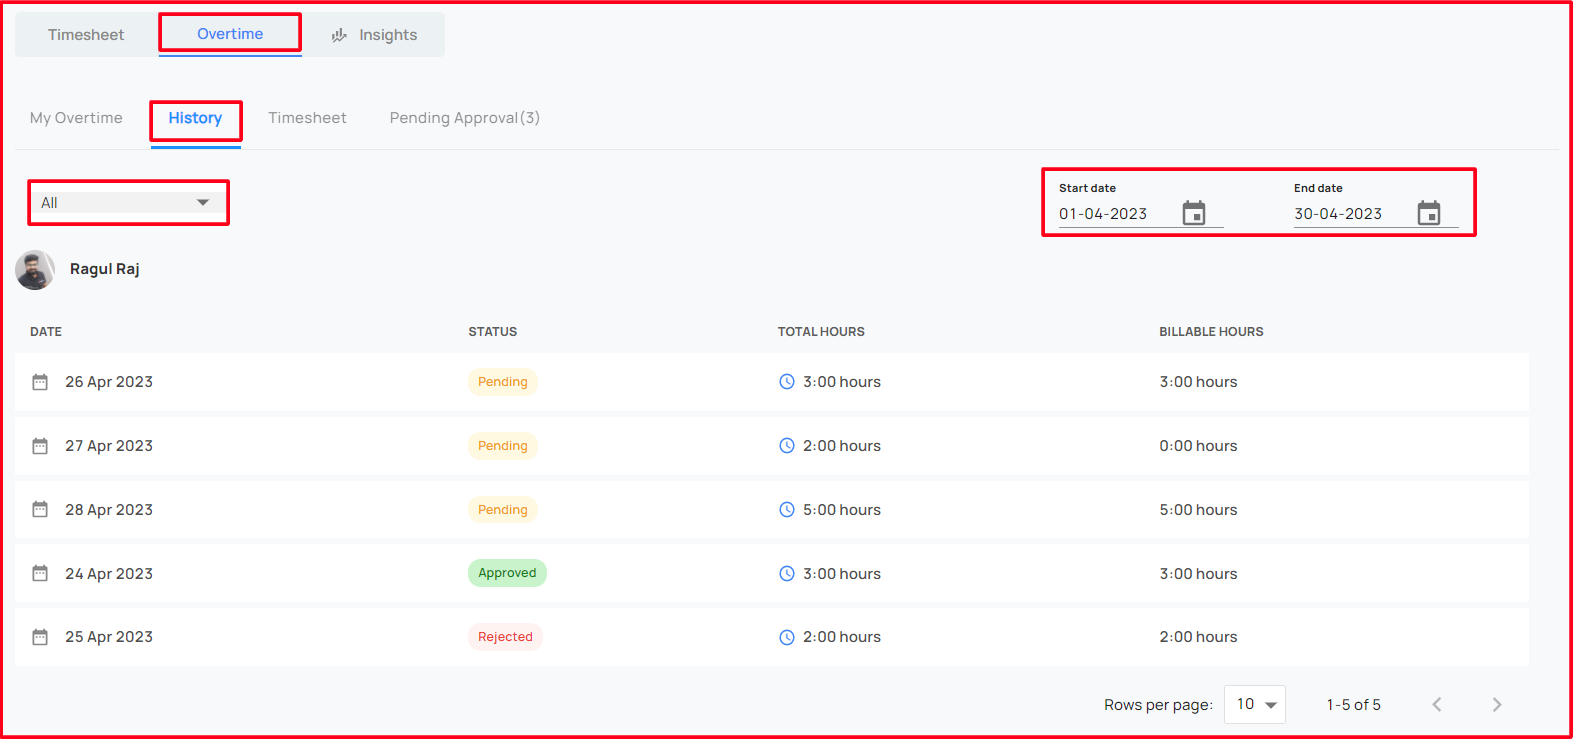1574x739 pixels.
Task: Click clock icon in 28 Apr row
Action: click(787, 510)
